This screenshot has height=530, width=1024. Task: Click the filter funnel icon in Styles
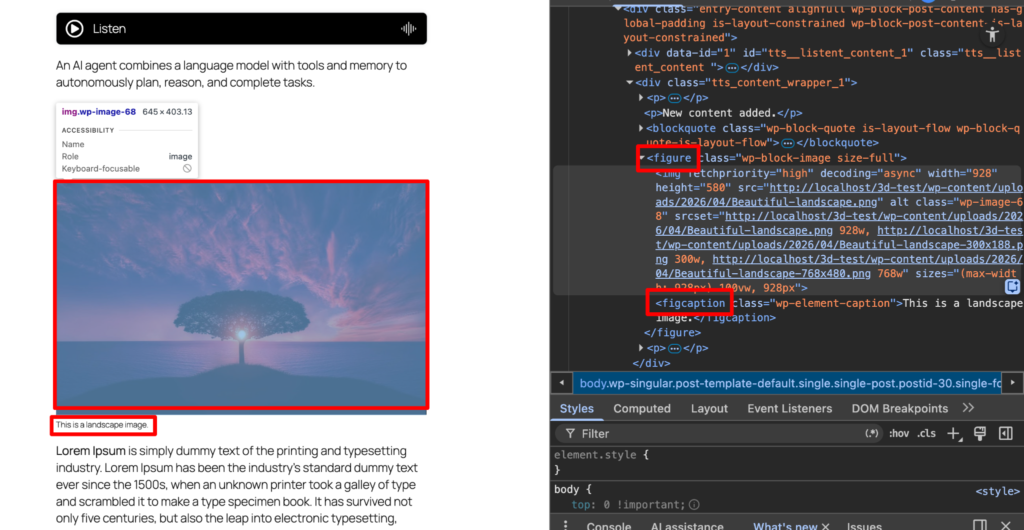pyautogui.click(x=570, y=433)
